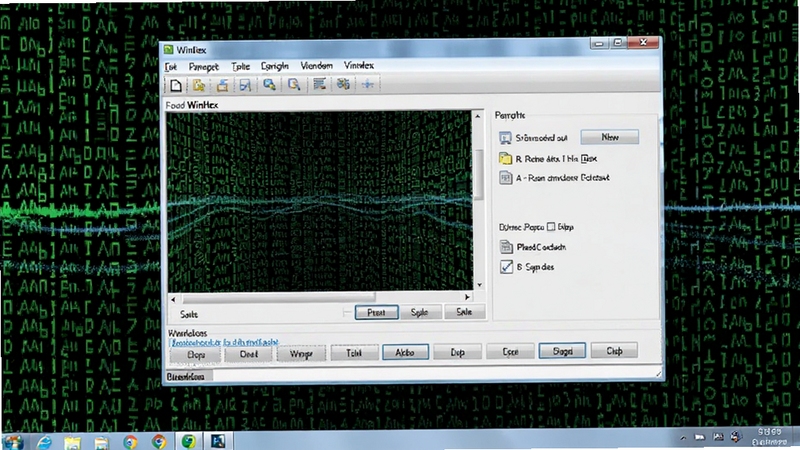Click the Takt button in bottom row
Screen dimensions: 800x450
(x=354, y=353)
